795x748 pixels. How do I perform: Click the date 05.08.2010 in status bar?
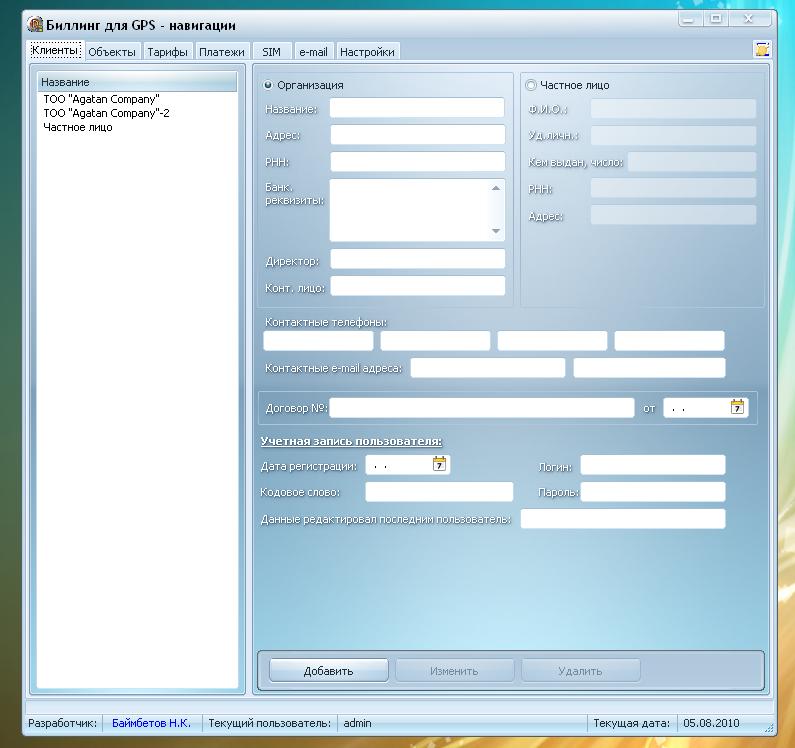[711, 723]
